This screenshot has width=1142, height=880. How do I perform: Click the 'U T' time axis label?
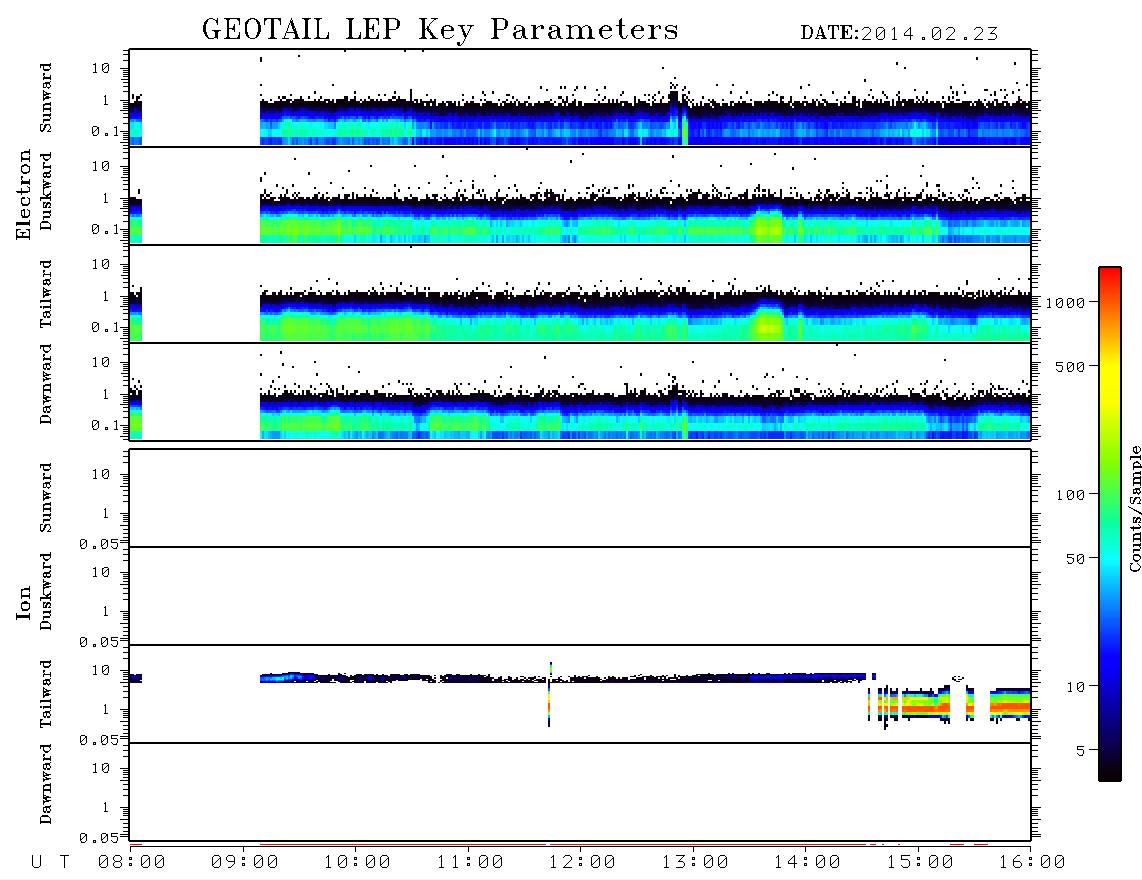(50, 863)
